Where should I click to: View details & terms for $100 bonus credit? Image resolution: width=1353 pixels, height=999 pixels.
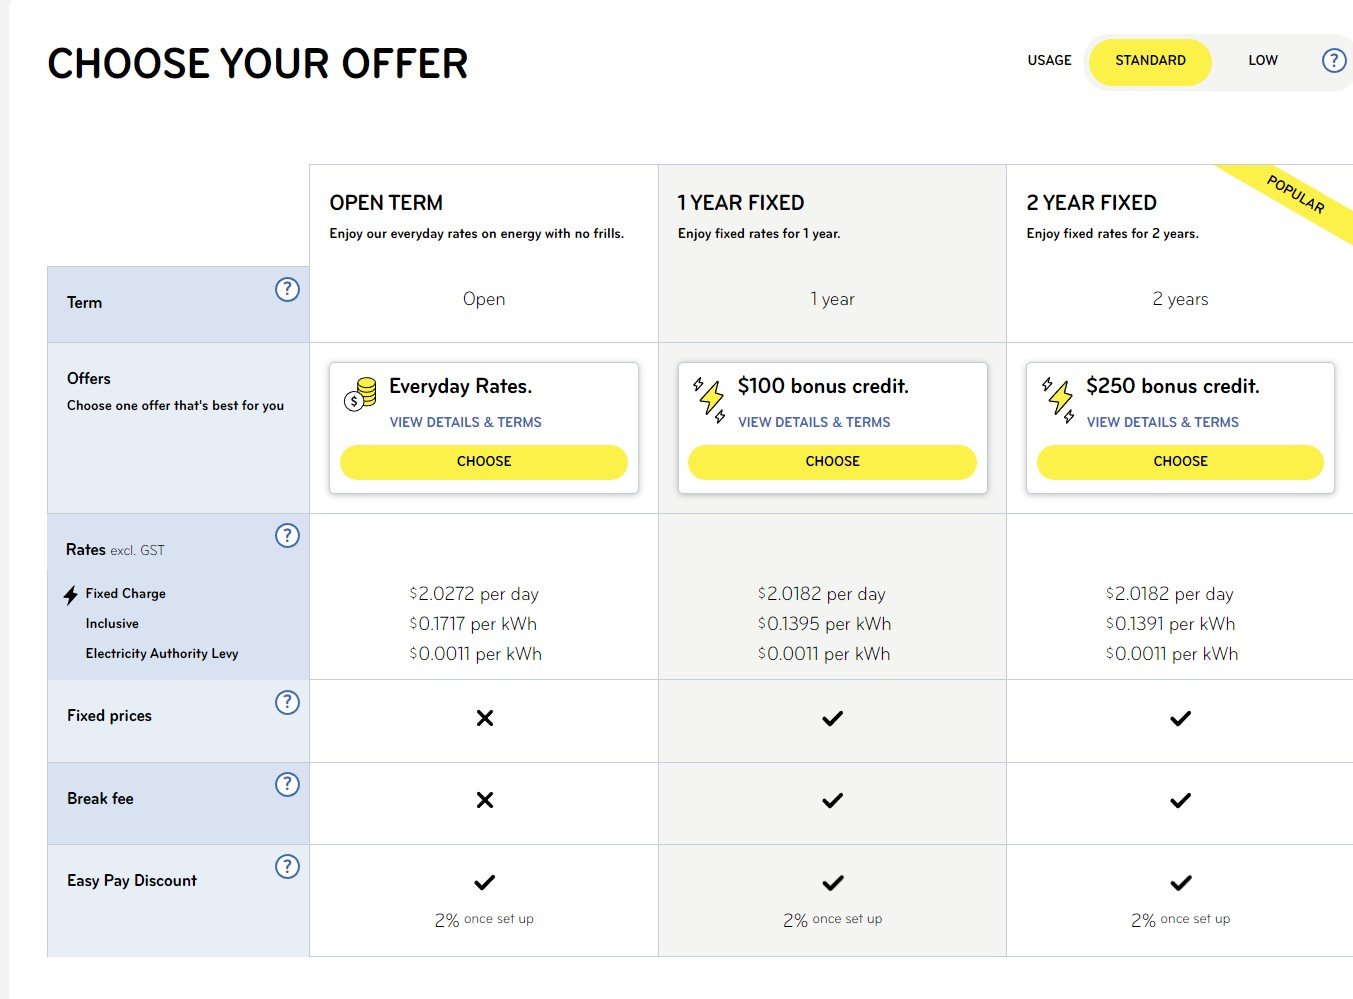814,422
